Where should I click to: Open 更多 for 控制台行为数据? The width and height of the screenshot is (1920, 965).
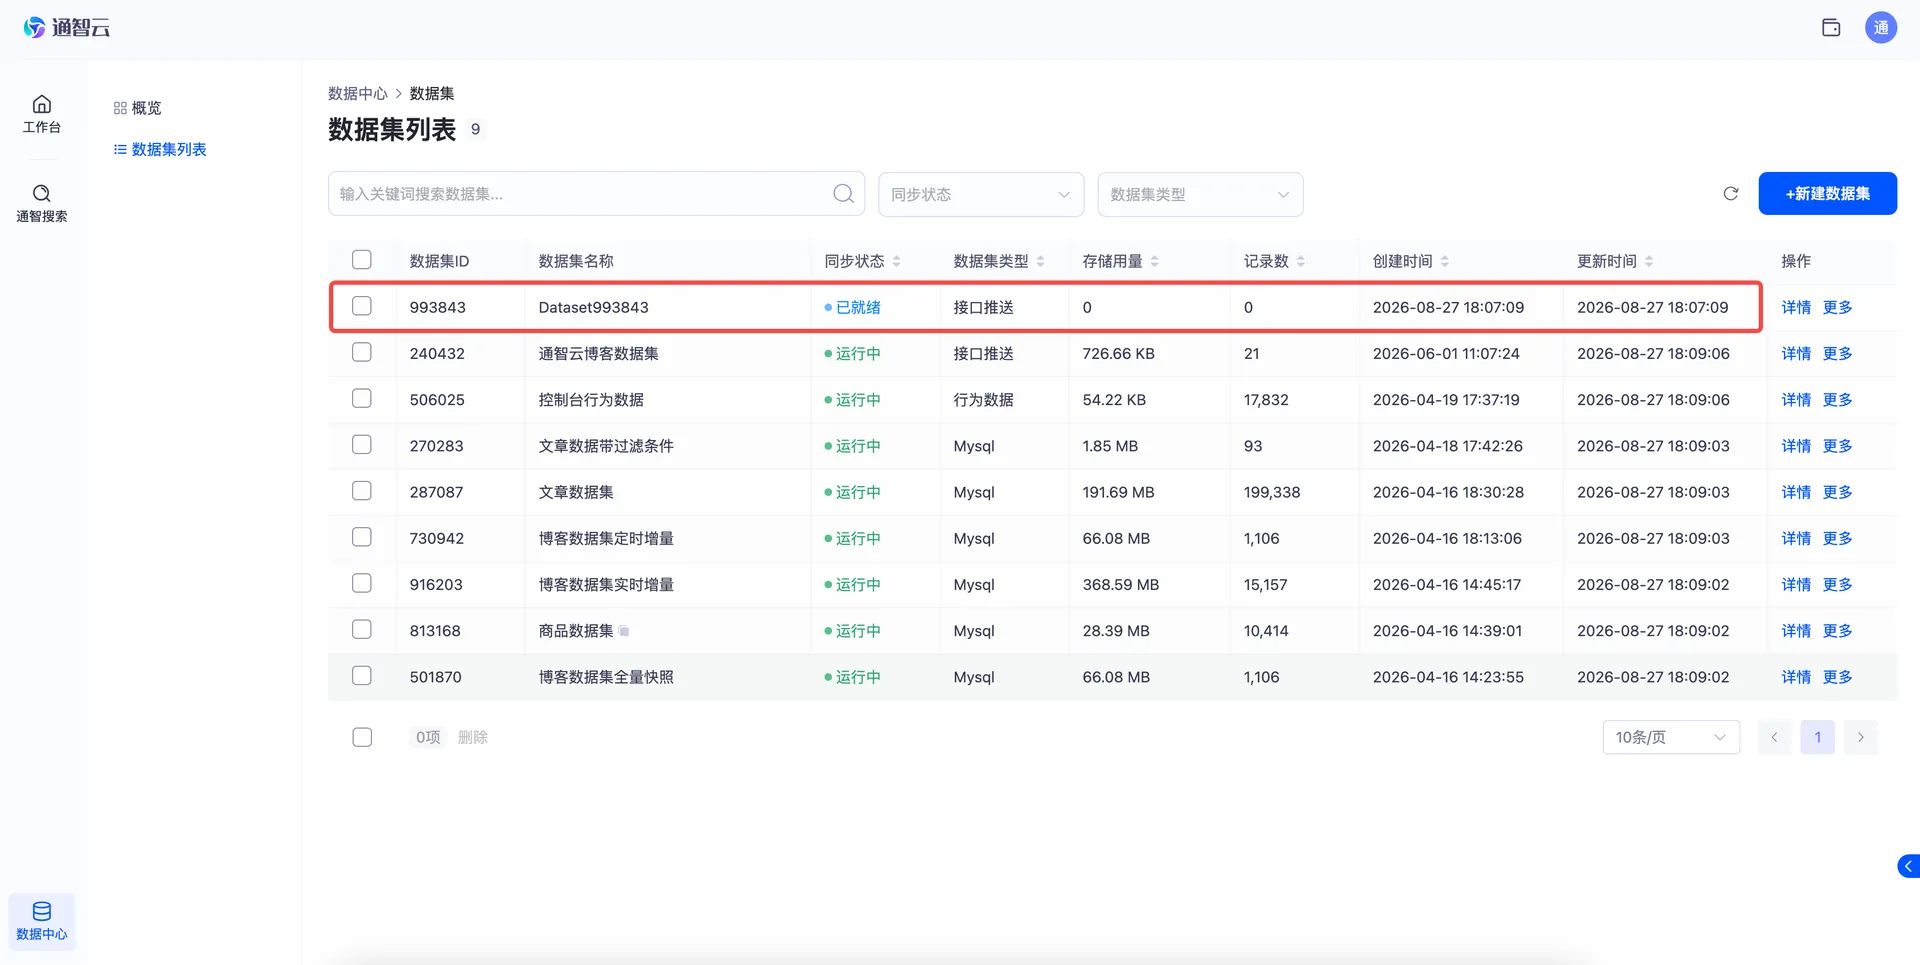click(x=1837, y=399)
